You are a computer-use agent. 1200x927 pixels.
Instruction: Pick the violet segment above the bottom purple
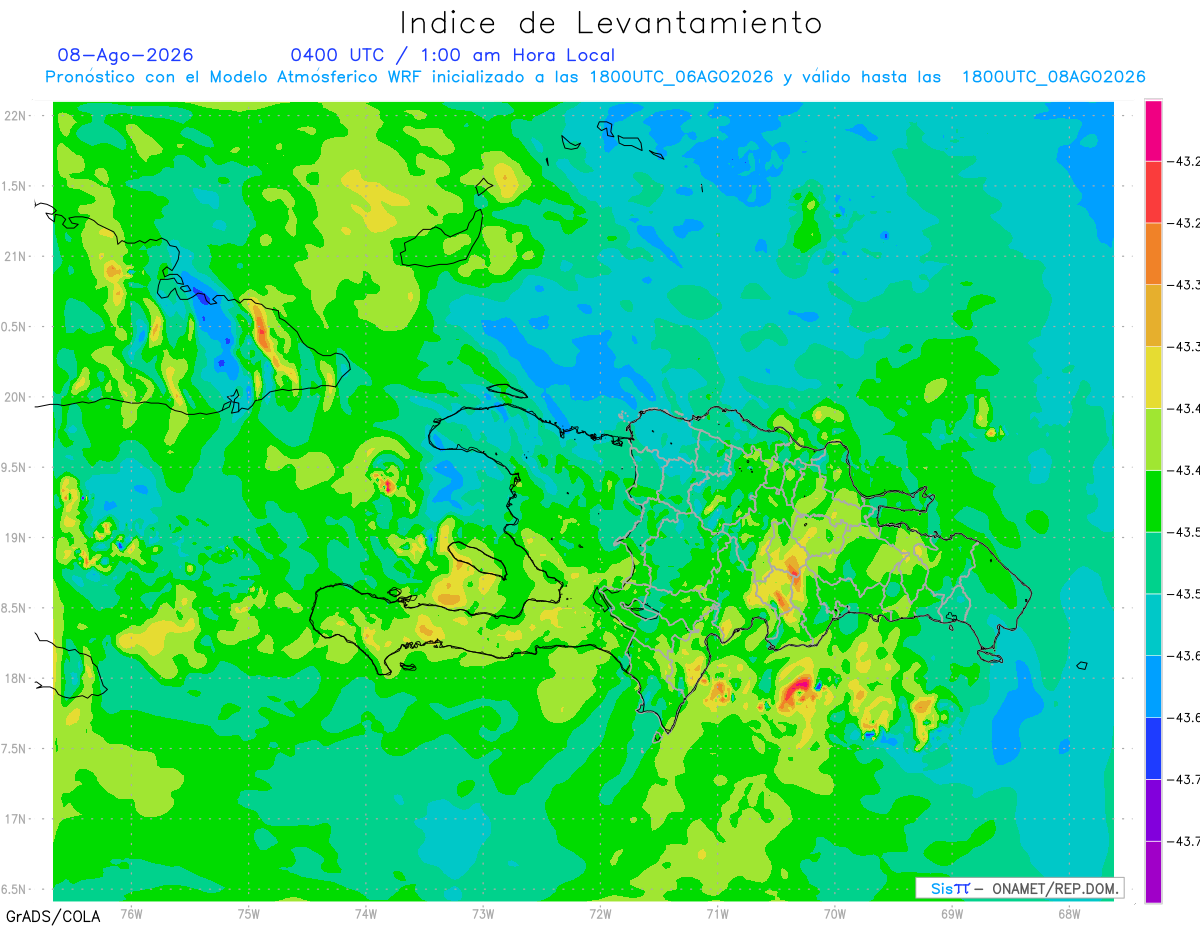pyautogui.click(x=1153, y=810)
